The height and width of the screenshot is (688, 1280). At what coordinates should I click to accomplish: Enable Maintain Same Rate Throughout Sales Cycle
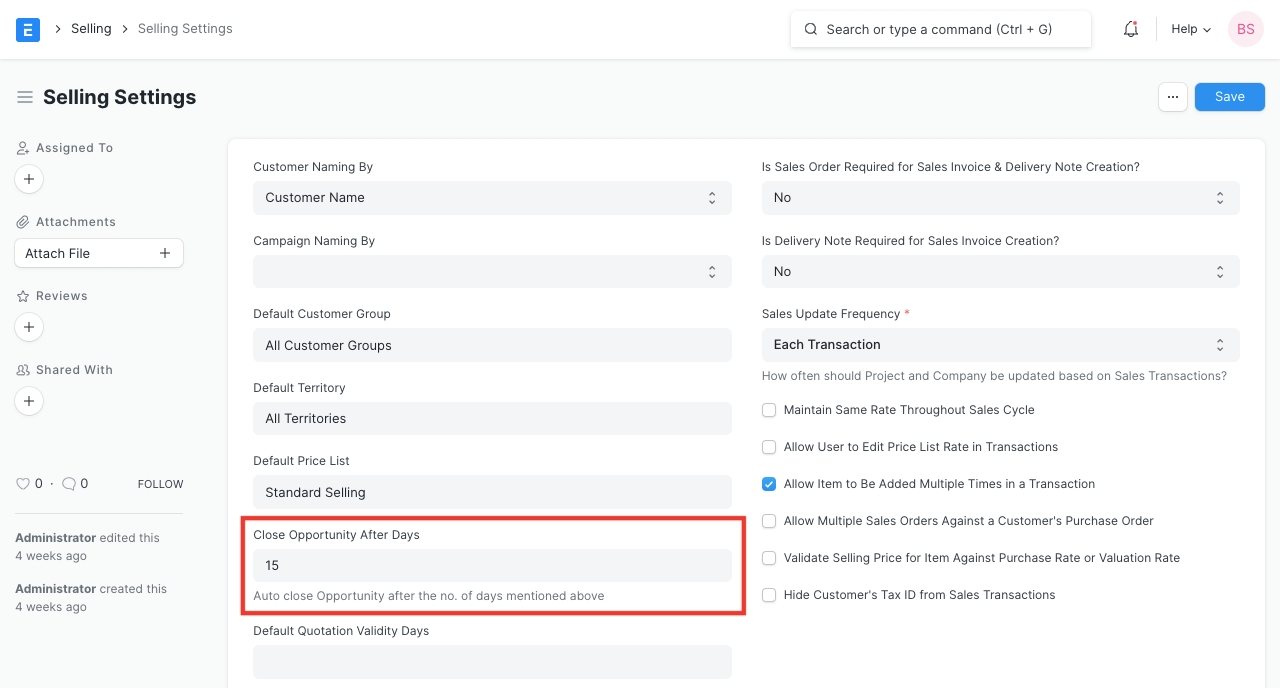coord(769,410)
